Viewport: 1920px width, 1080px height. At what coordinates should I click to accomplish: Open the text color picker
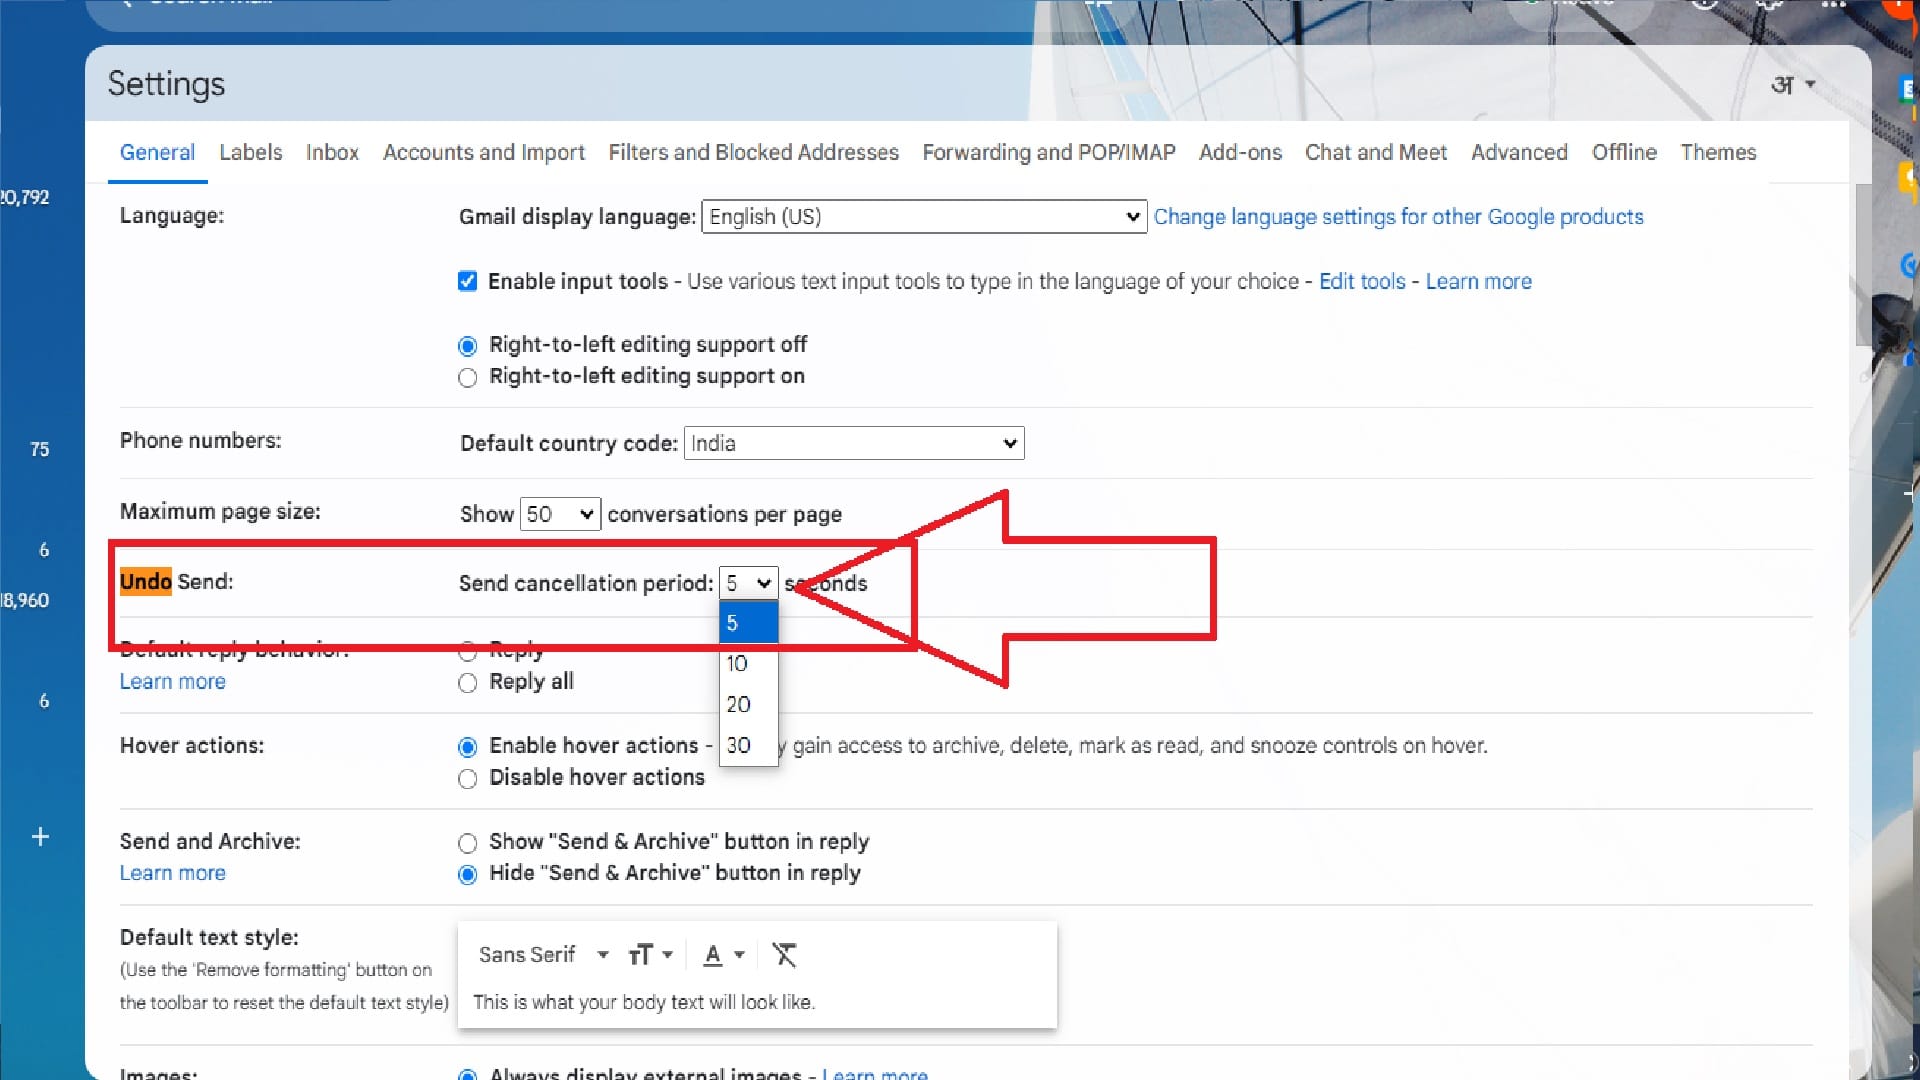724,955
